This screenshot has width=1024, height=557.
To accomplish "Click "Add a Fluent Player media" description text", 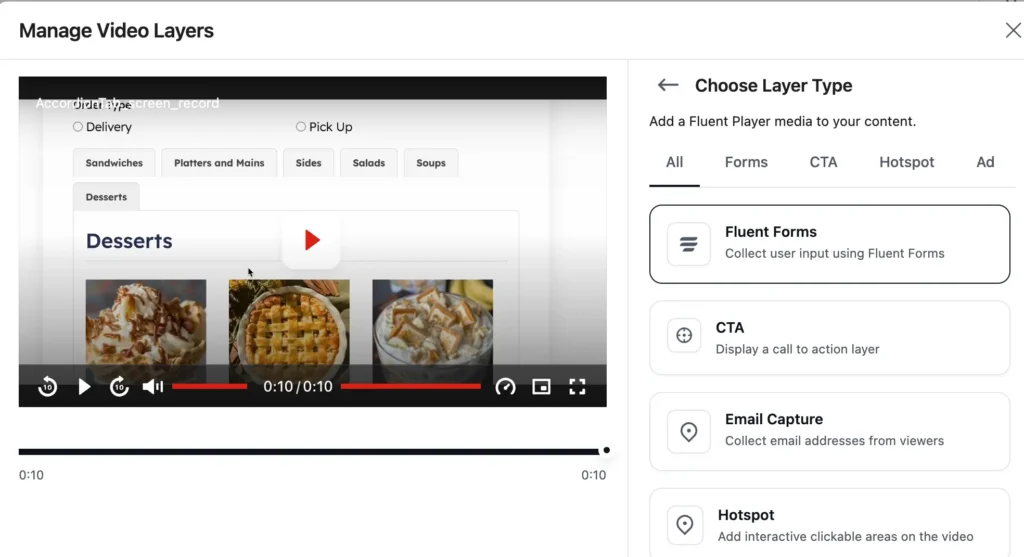I will click(782, 121).
